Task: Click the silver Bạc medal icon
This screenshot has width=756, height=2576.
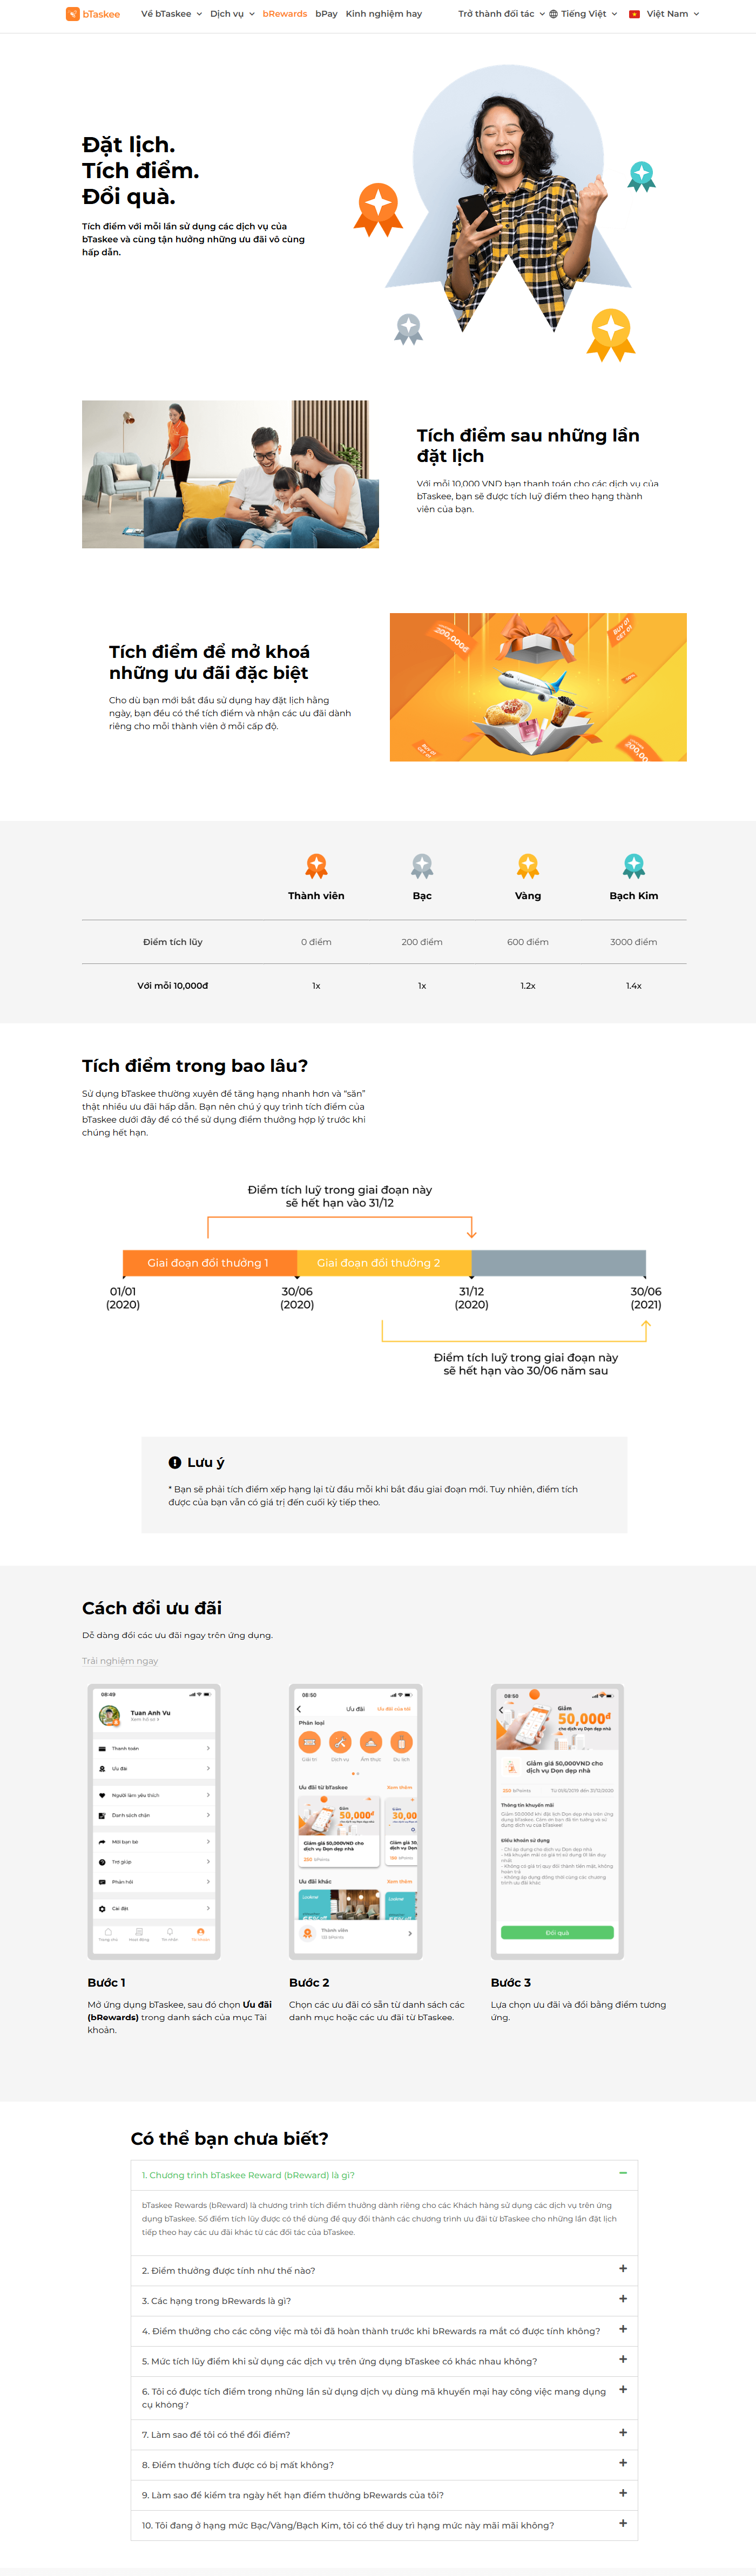Action: pyautogui.click(x=422, y=866)
